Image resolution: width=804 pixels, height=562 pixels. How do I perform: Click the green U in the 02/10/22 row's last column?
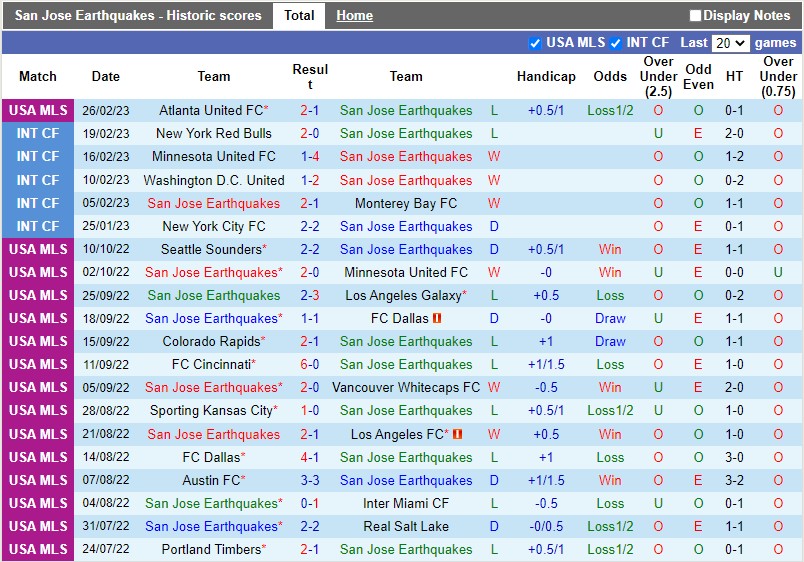click(778, 272)
